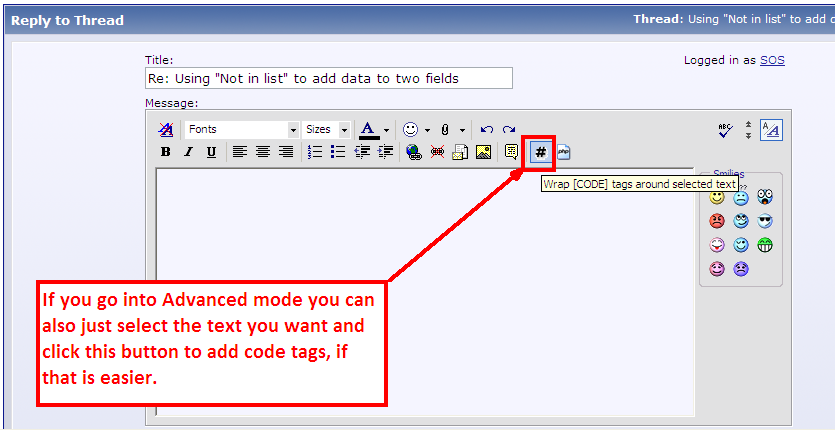Image resolution: width=835 pixels, height=431 pixels.
Task: Align text right
Action: (x=286, y=152)
